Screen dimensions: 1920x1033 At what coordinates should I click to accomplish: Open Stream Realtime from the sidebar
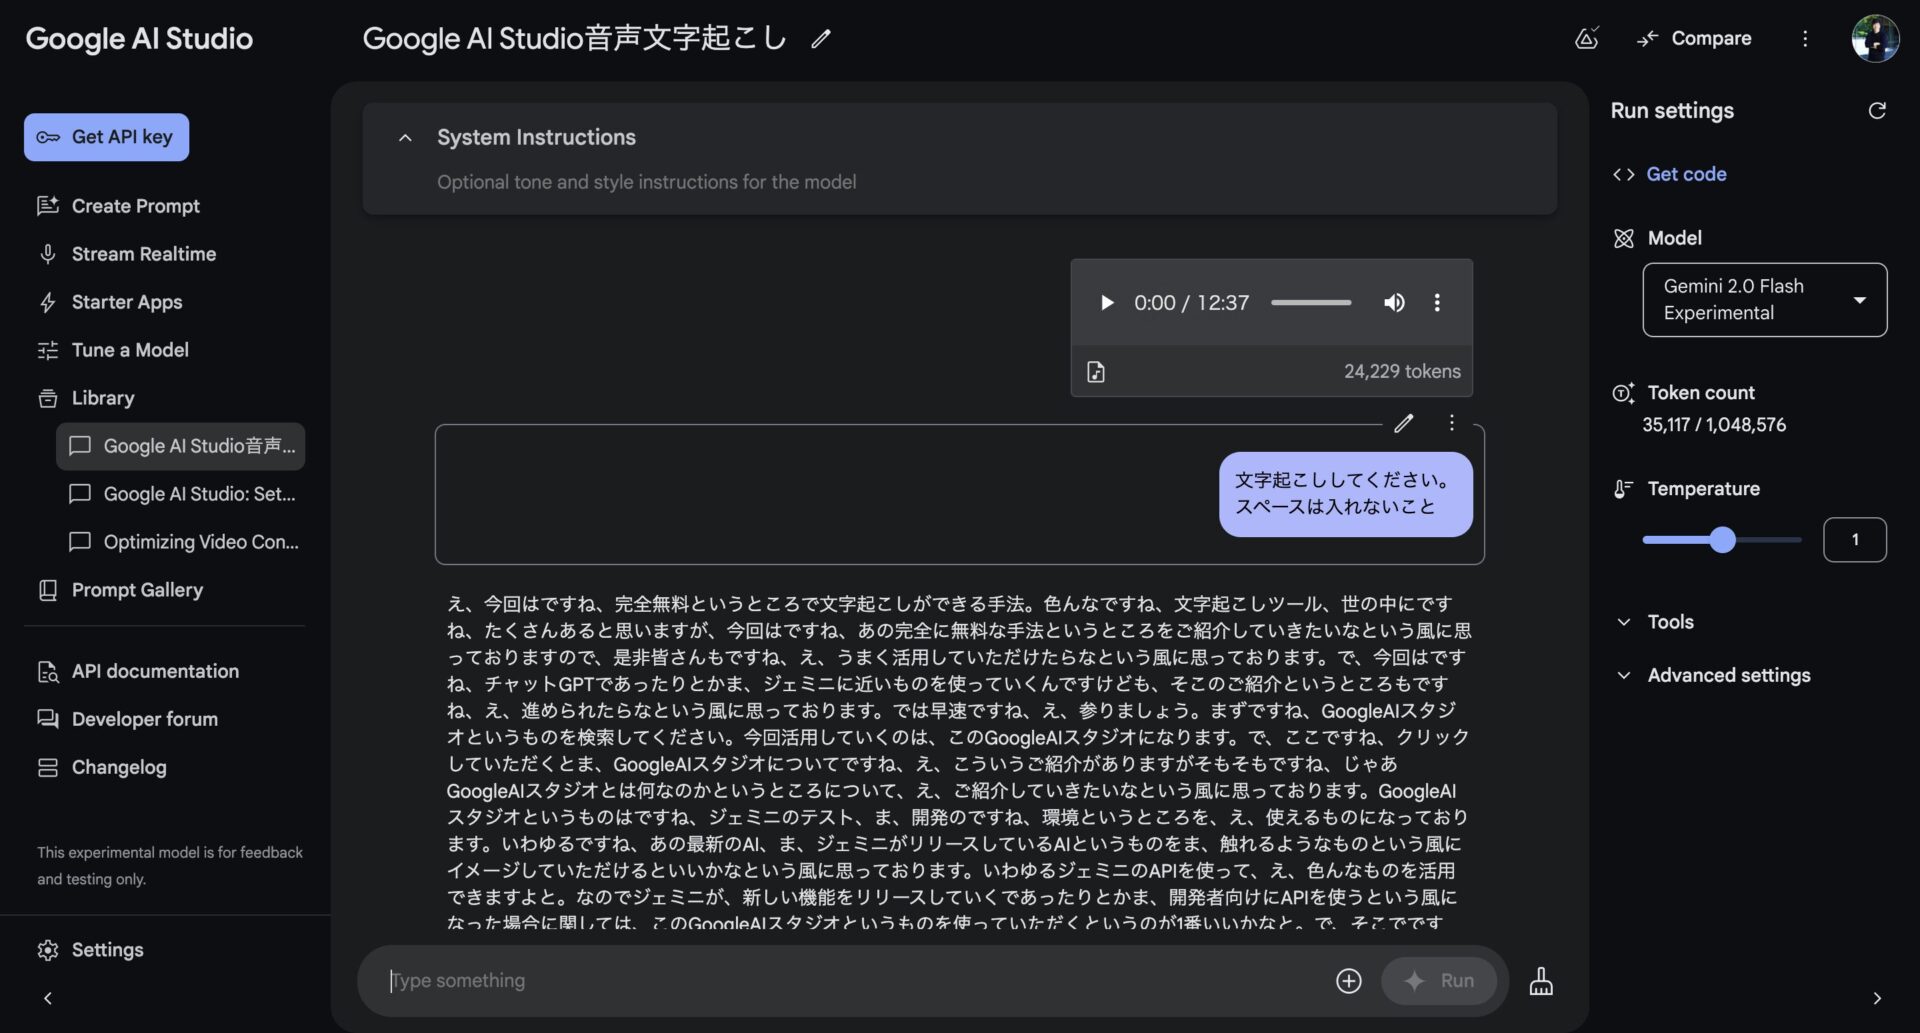click(143, 254)
